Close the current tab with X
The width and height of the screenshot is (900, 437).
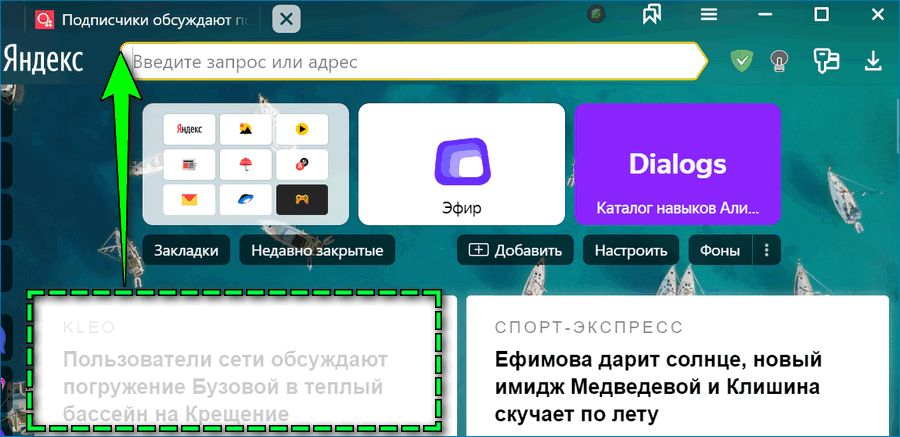point(286,20)
